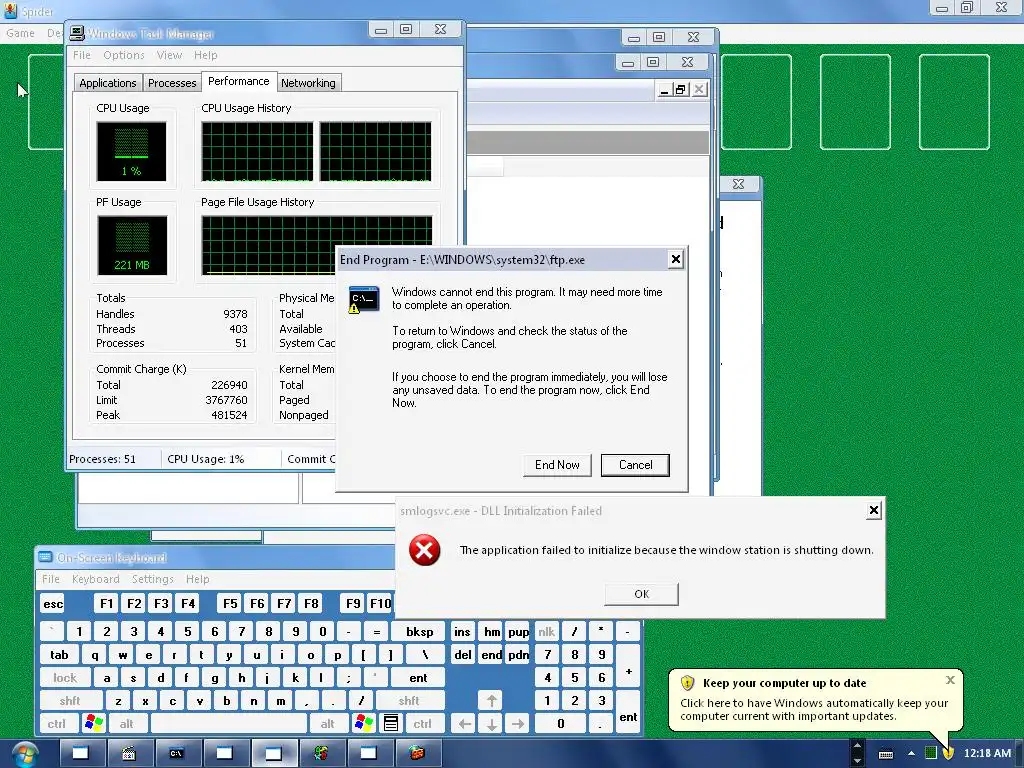Screen dimensions: 1024x768
Task: Click the PF Usage 221 MB gauge
Action: [x=132, y=245]
